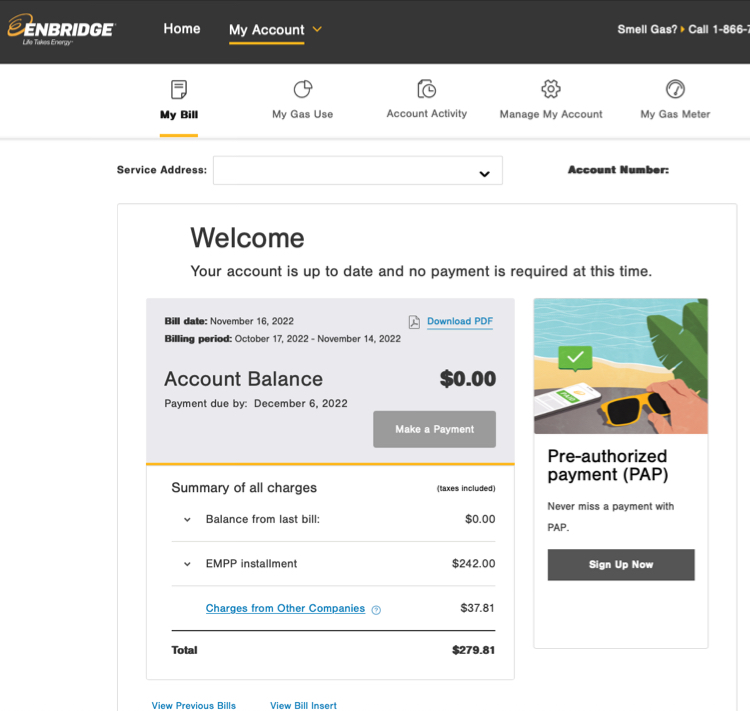750x711 pixels.
Task: Open the My Account menu
Action: pyautogui.click(x=266, y=30)
